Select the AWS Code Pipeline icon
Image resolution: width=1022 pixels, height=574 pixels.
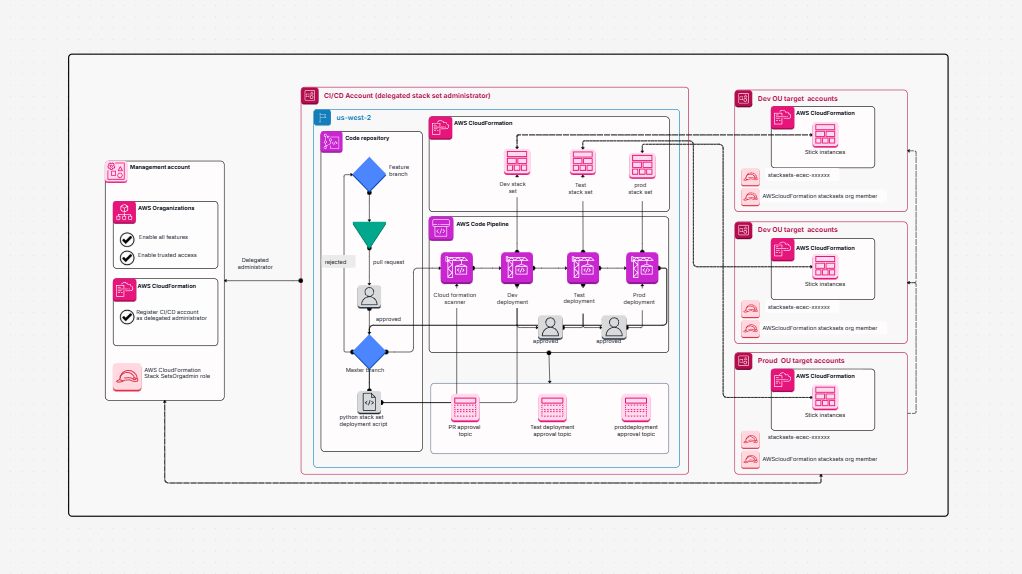point(441,229)
